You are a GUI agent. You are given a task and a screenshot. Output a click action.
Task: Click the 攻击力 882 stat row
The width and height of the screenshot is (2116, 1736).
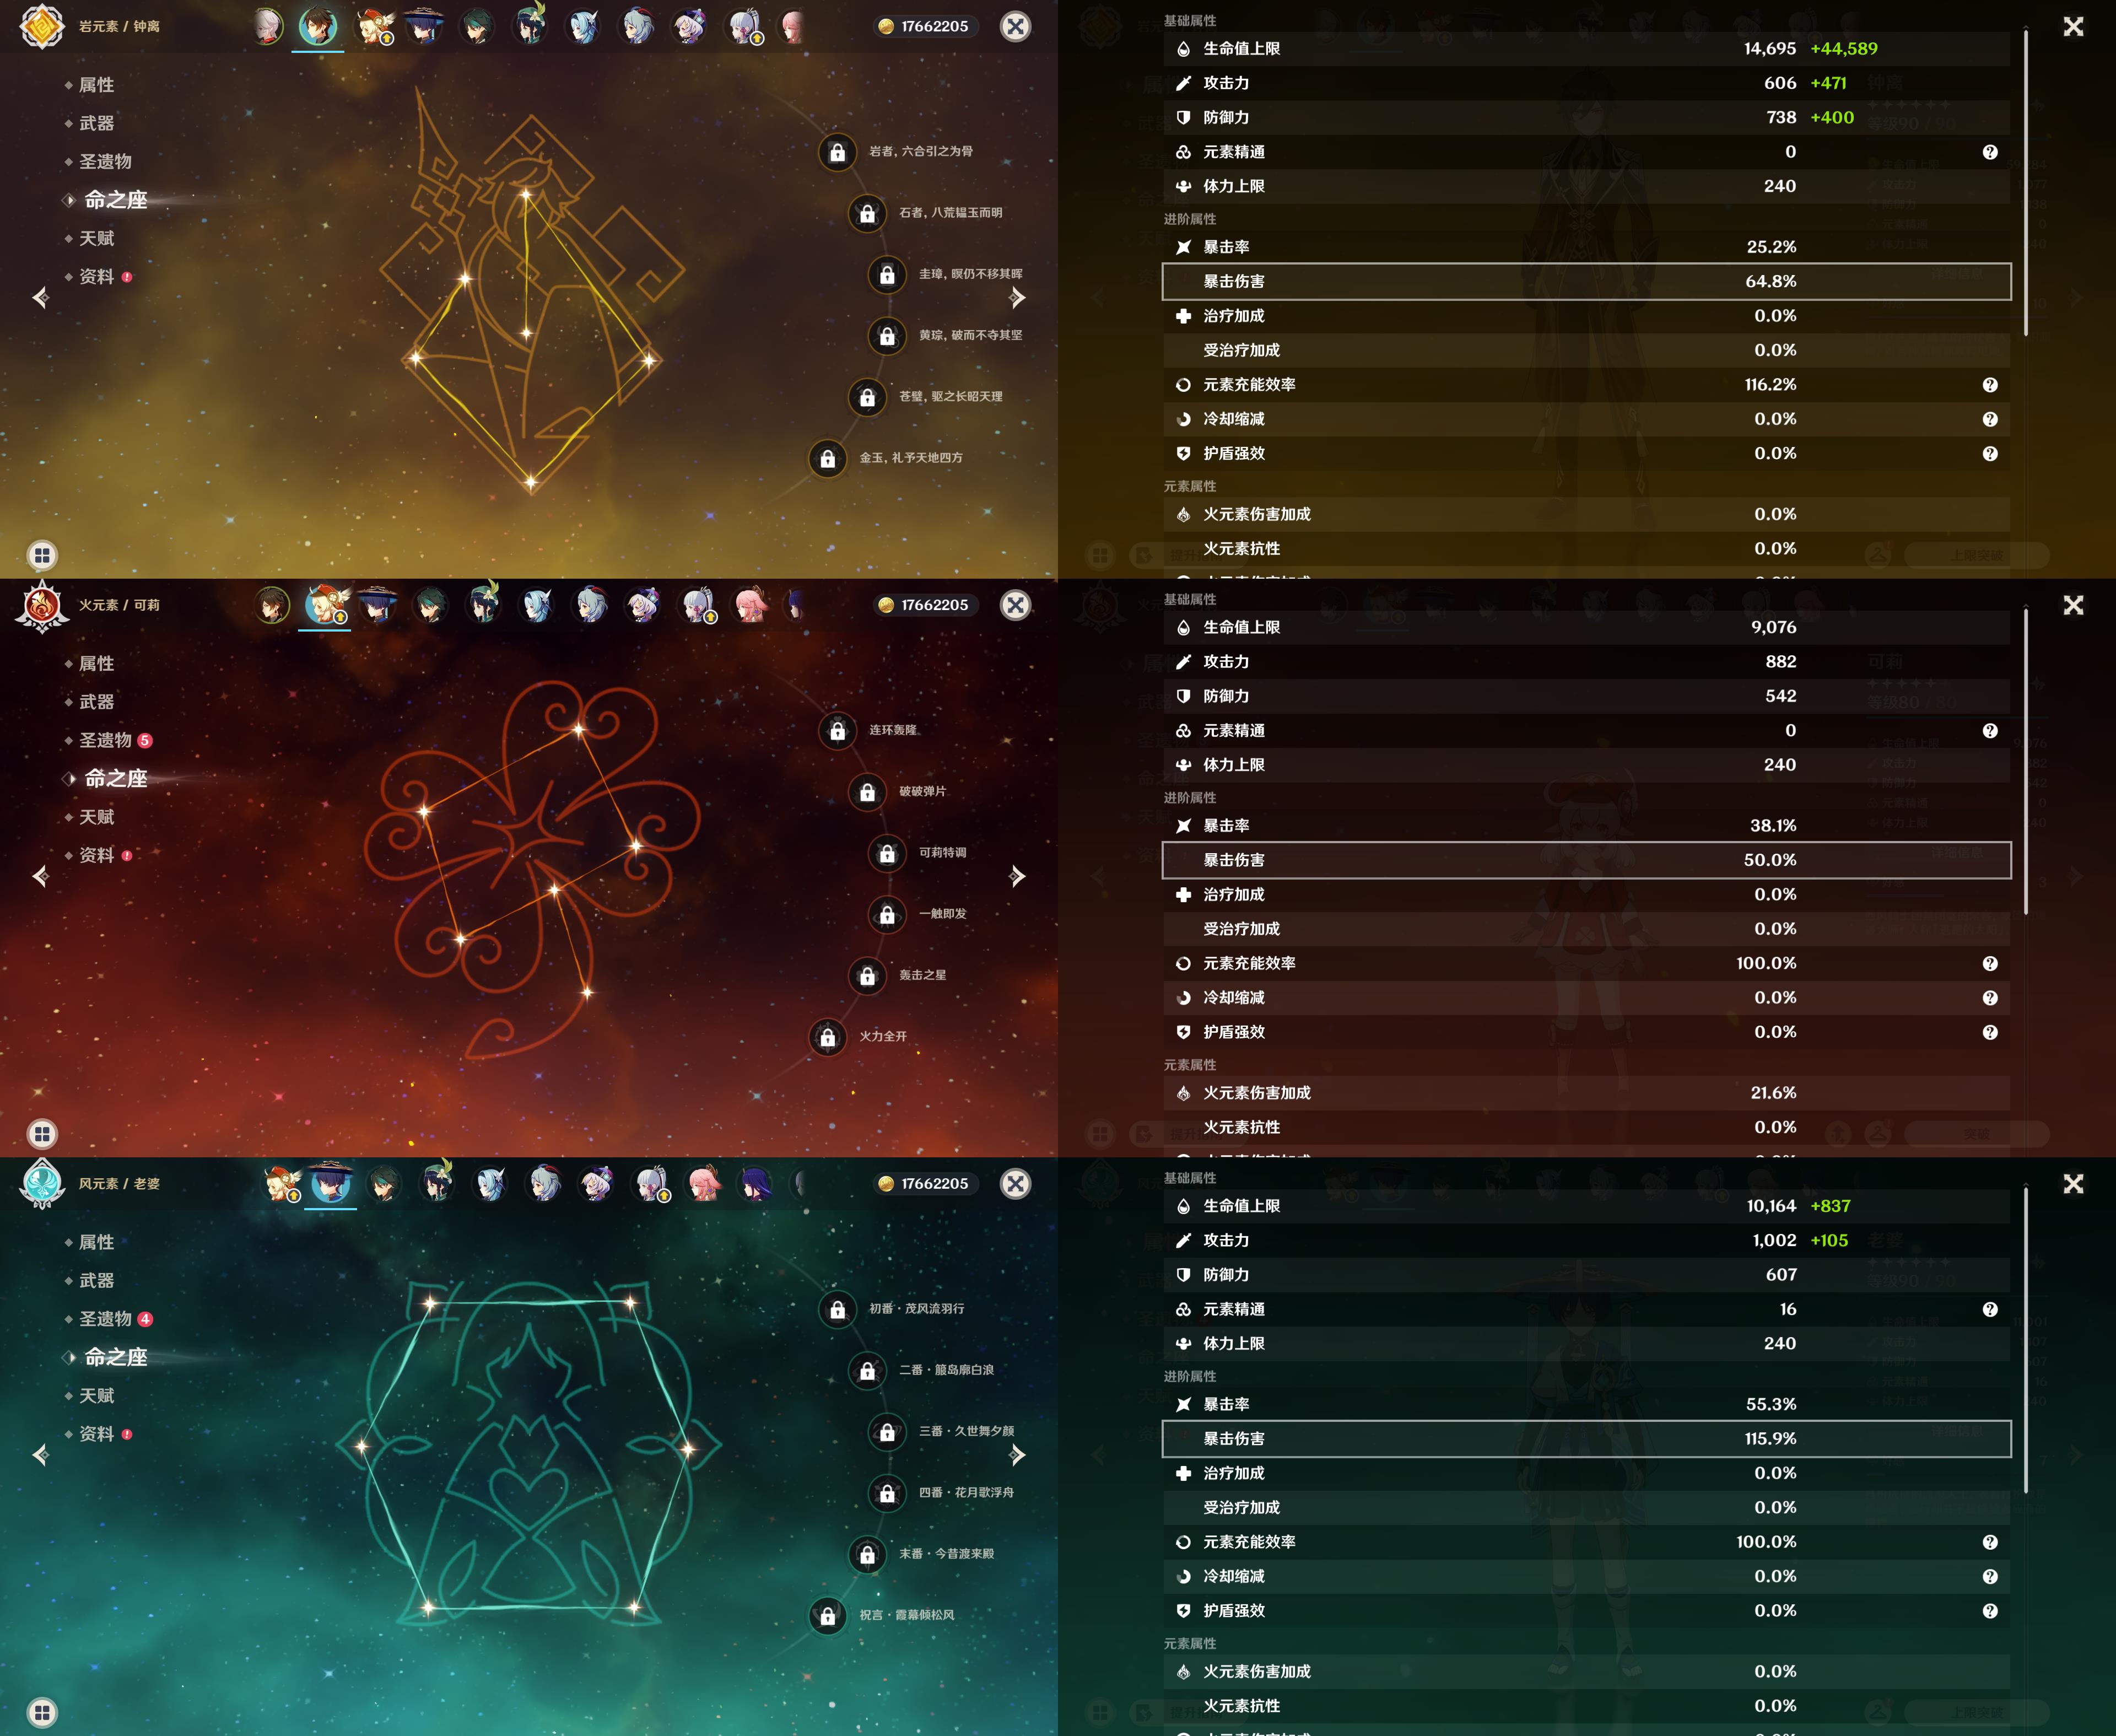coord(1586,661)
